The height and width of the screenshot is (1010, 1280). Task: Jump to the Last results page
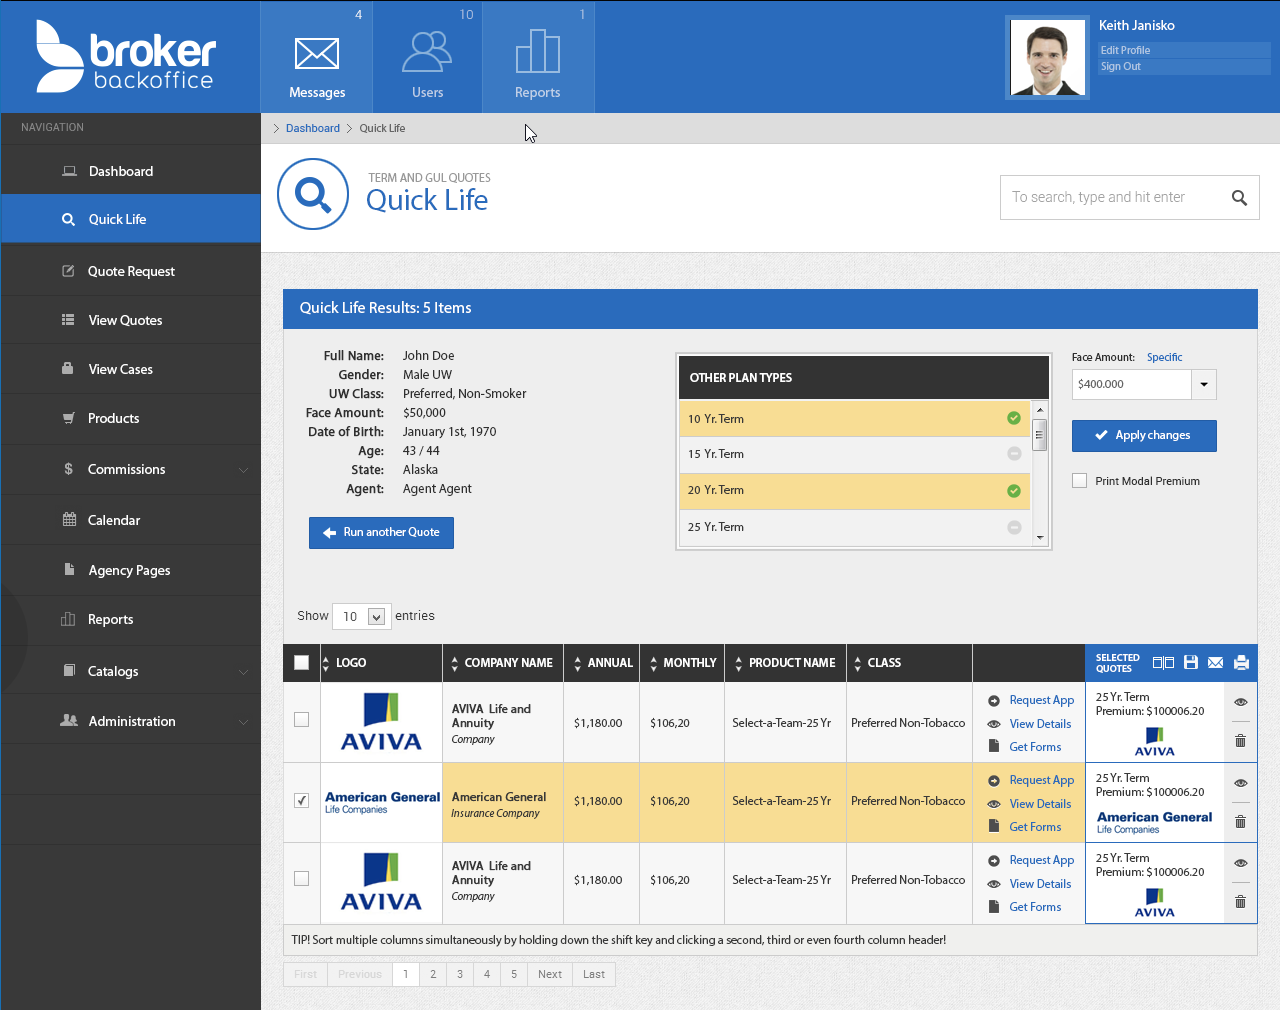[x=594, y=974]
